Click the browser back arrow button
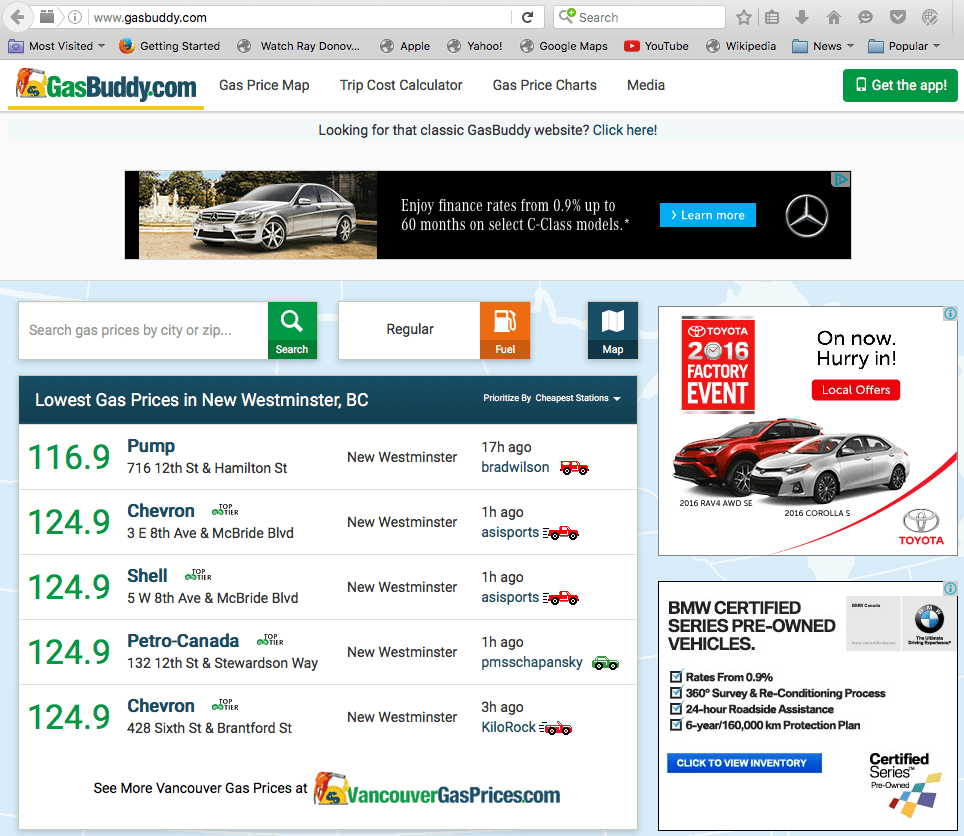The width and height of the screenshot is (964, 836). coord(17,17)
